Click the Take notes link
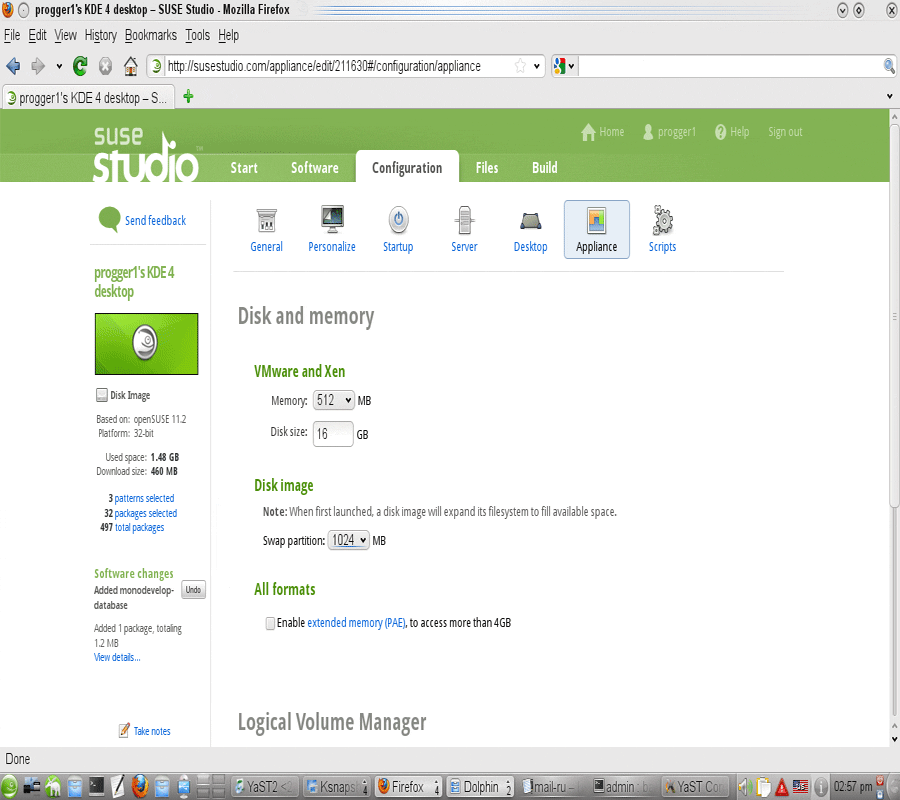Image resolution: width=900 pixels, height=800 pixels. (x=152, y=731)
